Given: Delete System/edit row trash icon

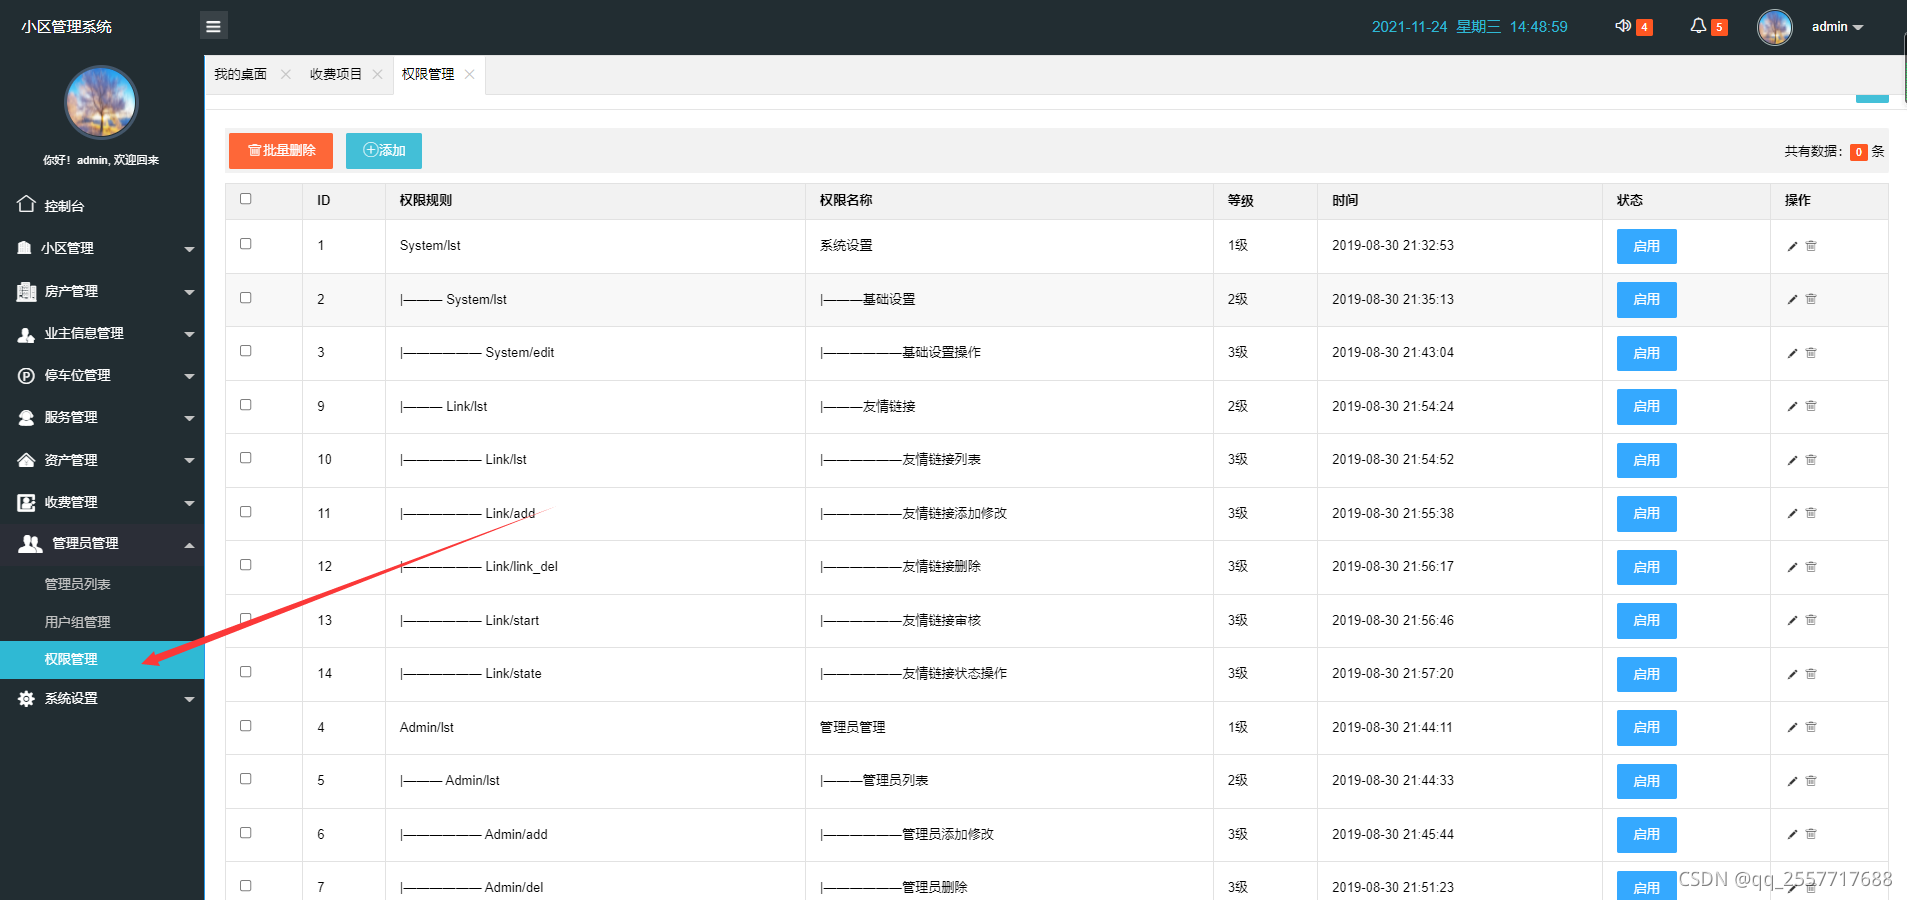Looking at the screenshot, I should (x=1811, y=353).
